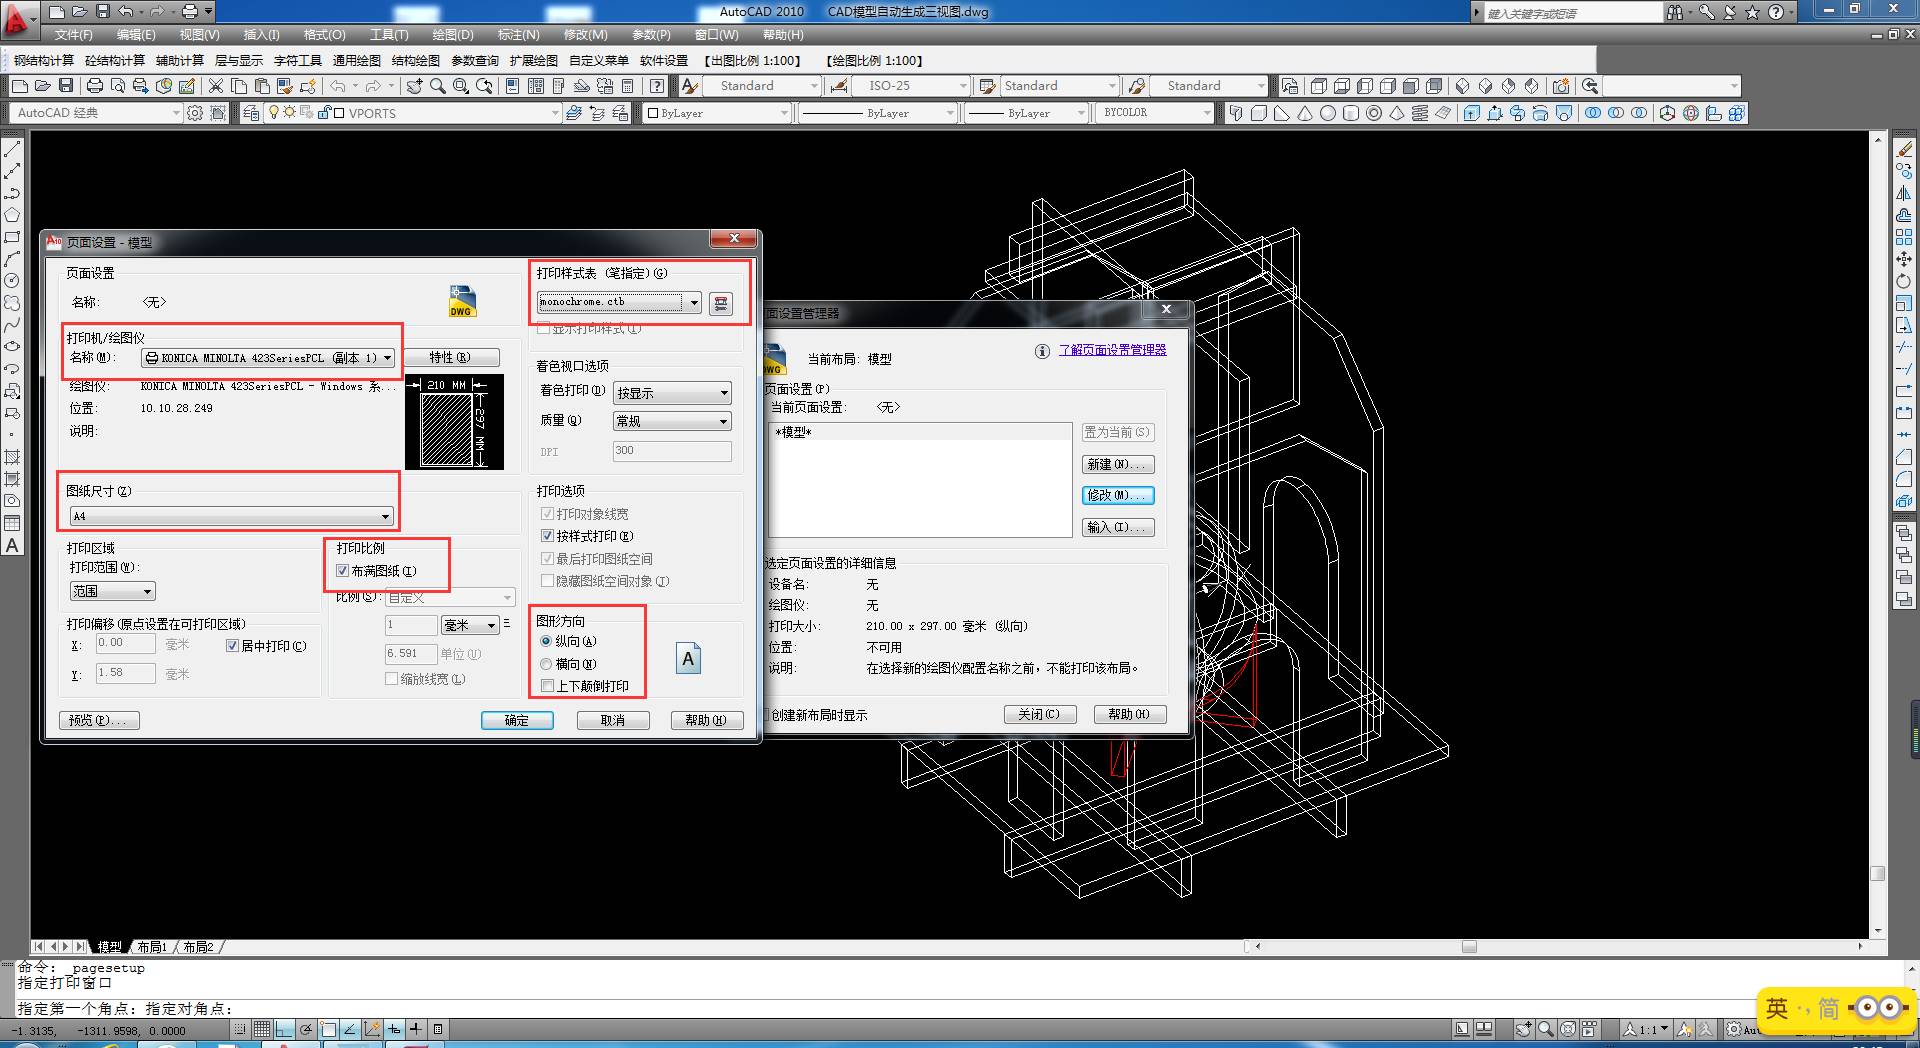The width and height of the screenshot is (1920, 1048).
Task: Click the 修改 modify button in manager
Action: click(1118, 495)
